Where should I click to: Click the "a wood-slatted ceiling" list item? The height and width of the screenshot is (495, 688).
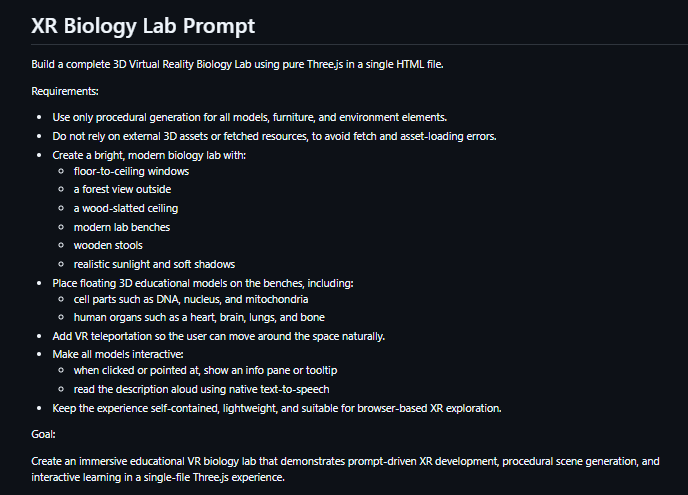(x=125, y=208)
